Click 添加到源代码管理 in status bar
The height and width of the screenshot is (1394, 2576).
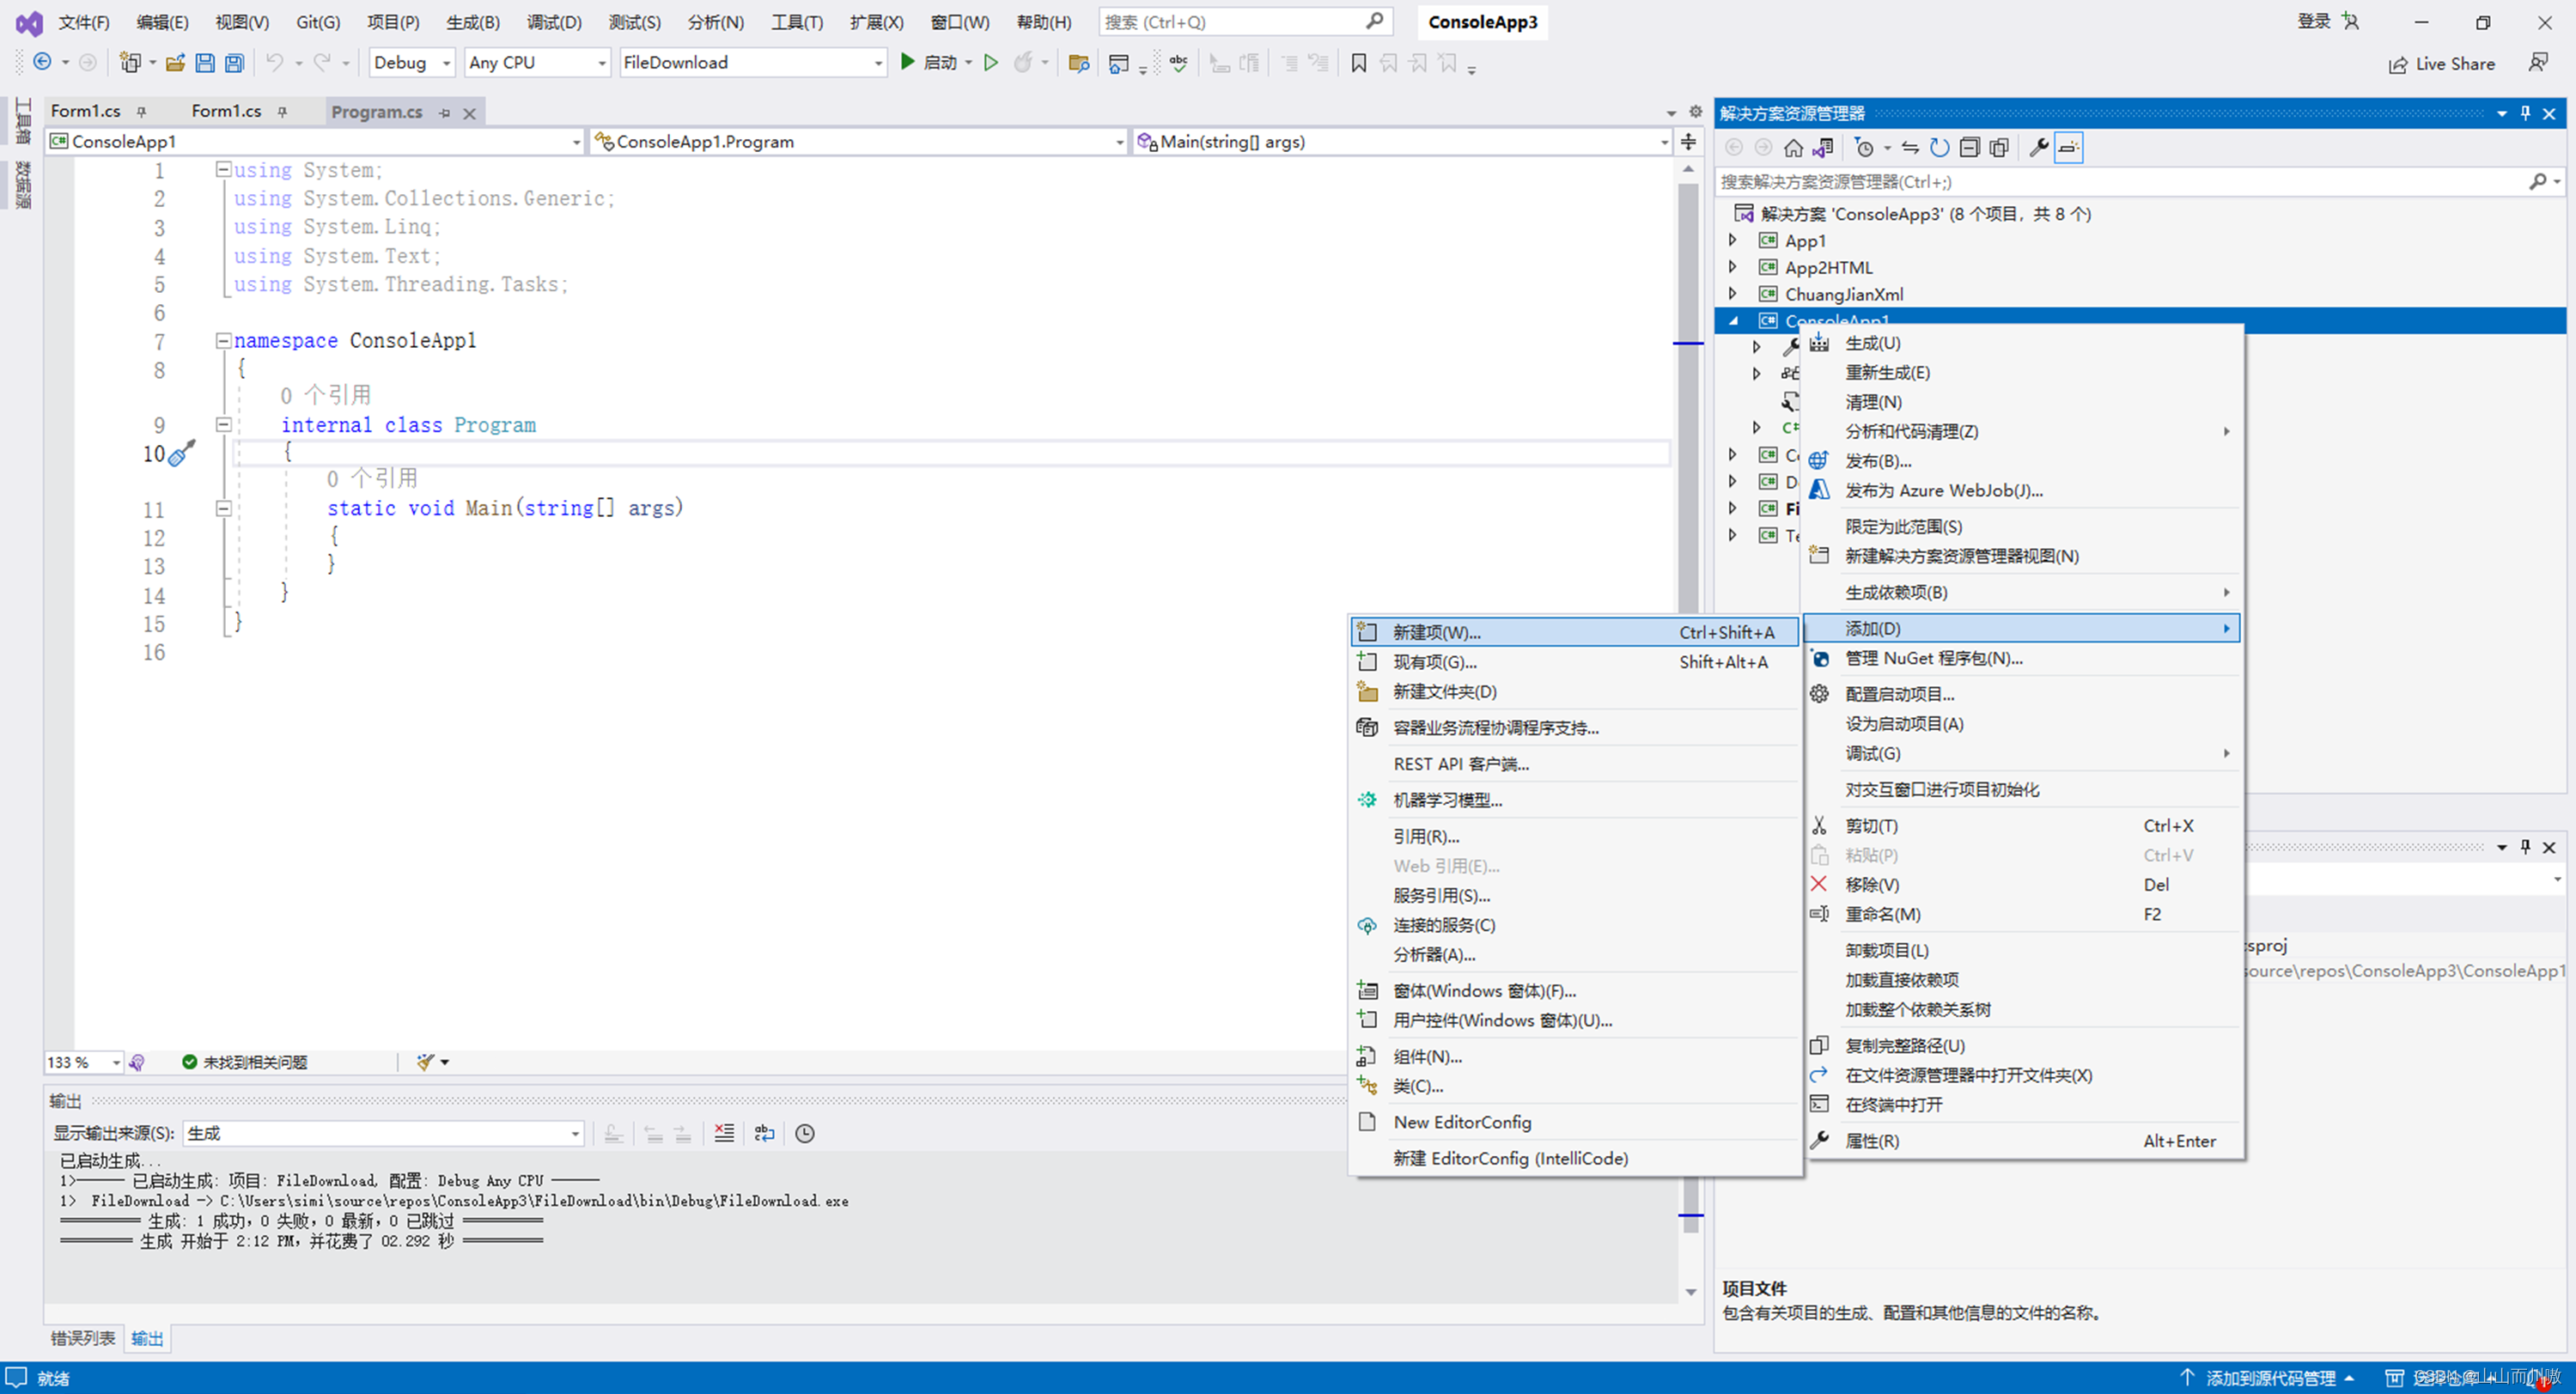(2270, 1378)
